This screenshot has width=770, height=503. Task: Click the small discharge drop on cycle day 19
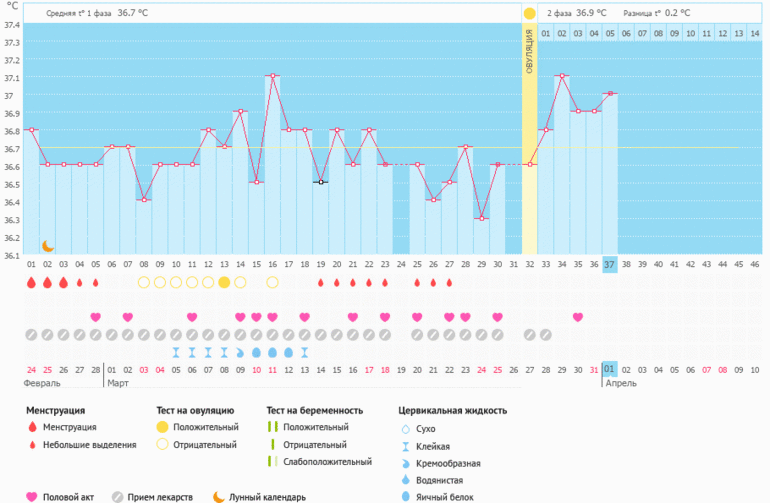click(x=321, y=283)
